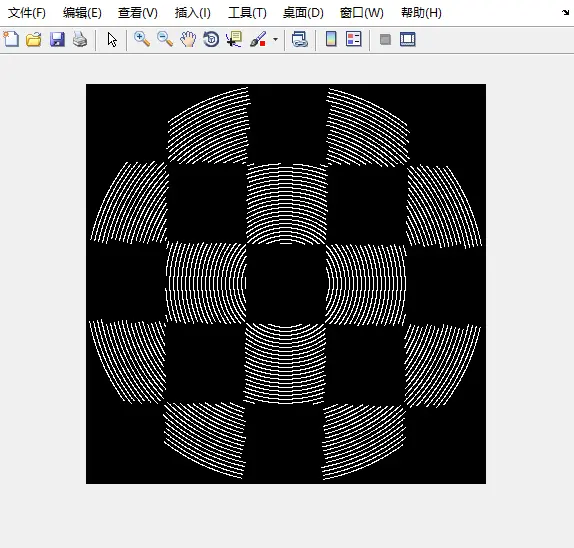Click the New Figure icon

(x=11, y=39)
